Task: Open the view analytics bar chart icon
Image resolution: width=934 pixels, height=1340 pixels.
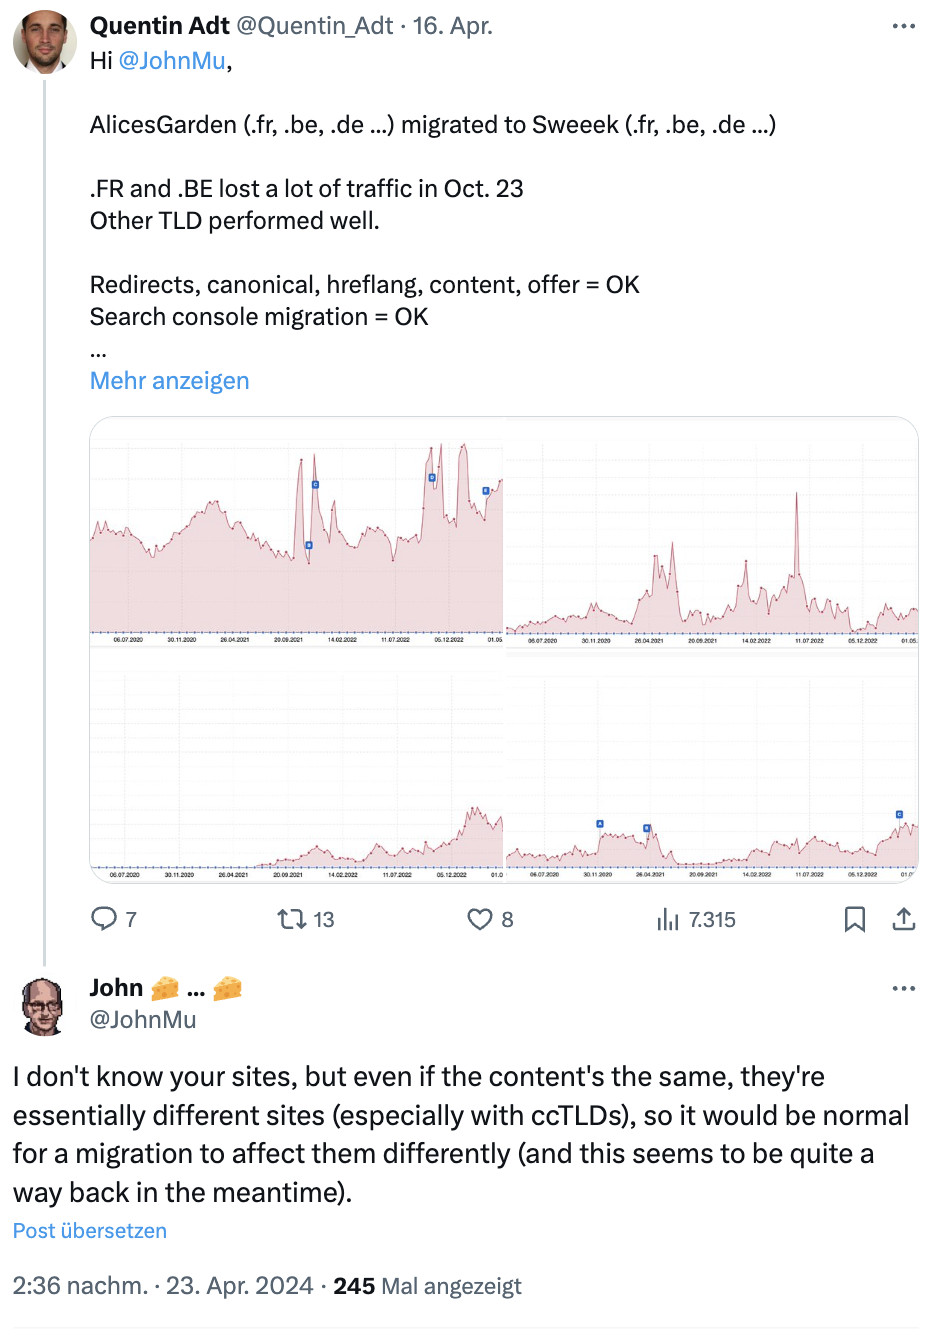Action: click(x=667, y=919)
